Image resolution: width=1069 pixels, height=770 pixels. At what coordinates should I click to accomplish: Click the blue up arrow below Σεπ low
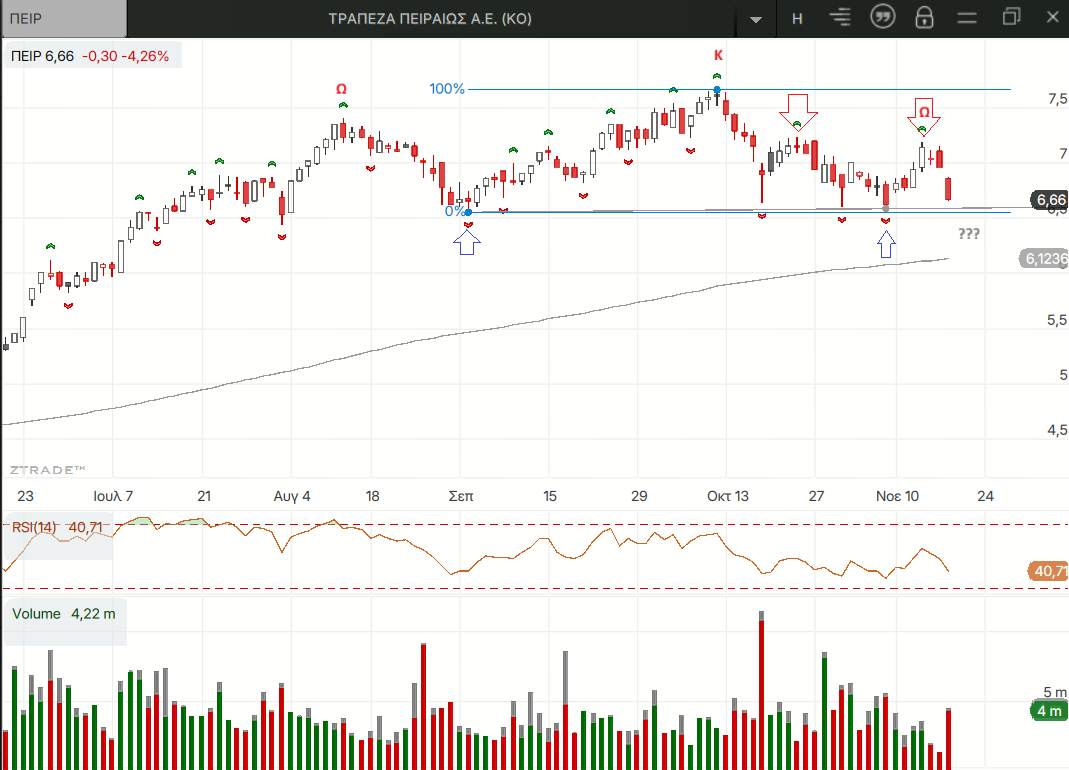point(468,241)
